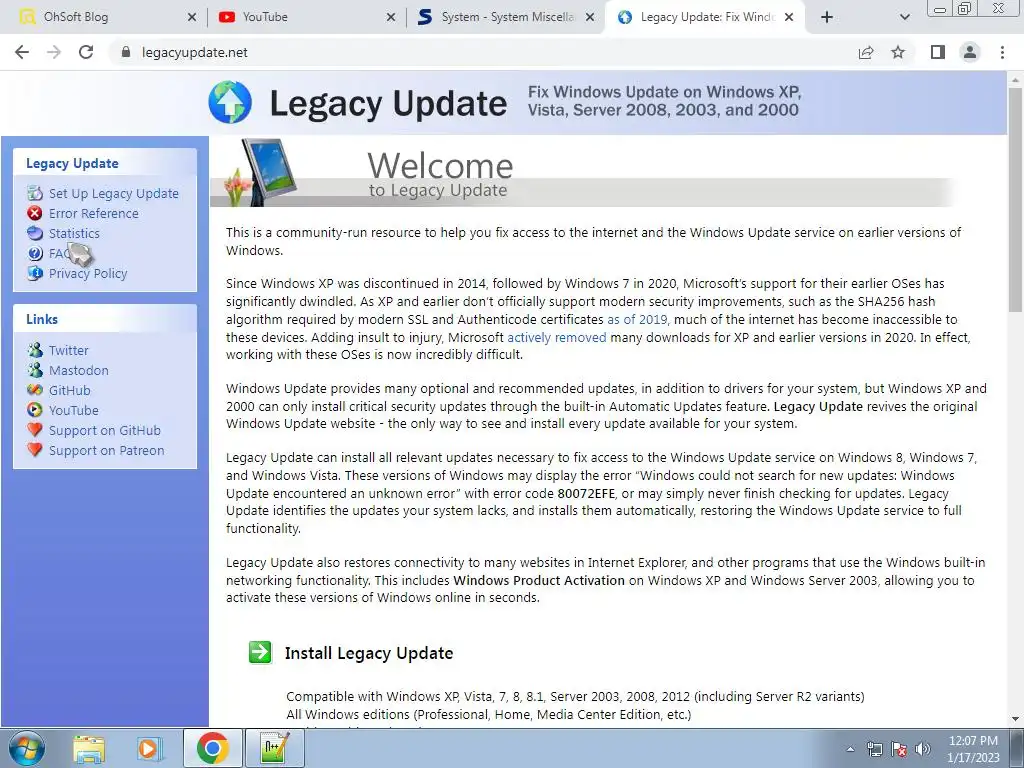Launch Windows Media Player from taskbar
Screen dimensions: 1024x768
point(150,748)
